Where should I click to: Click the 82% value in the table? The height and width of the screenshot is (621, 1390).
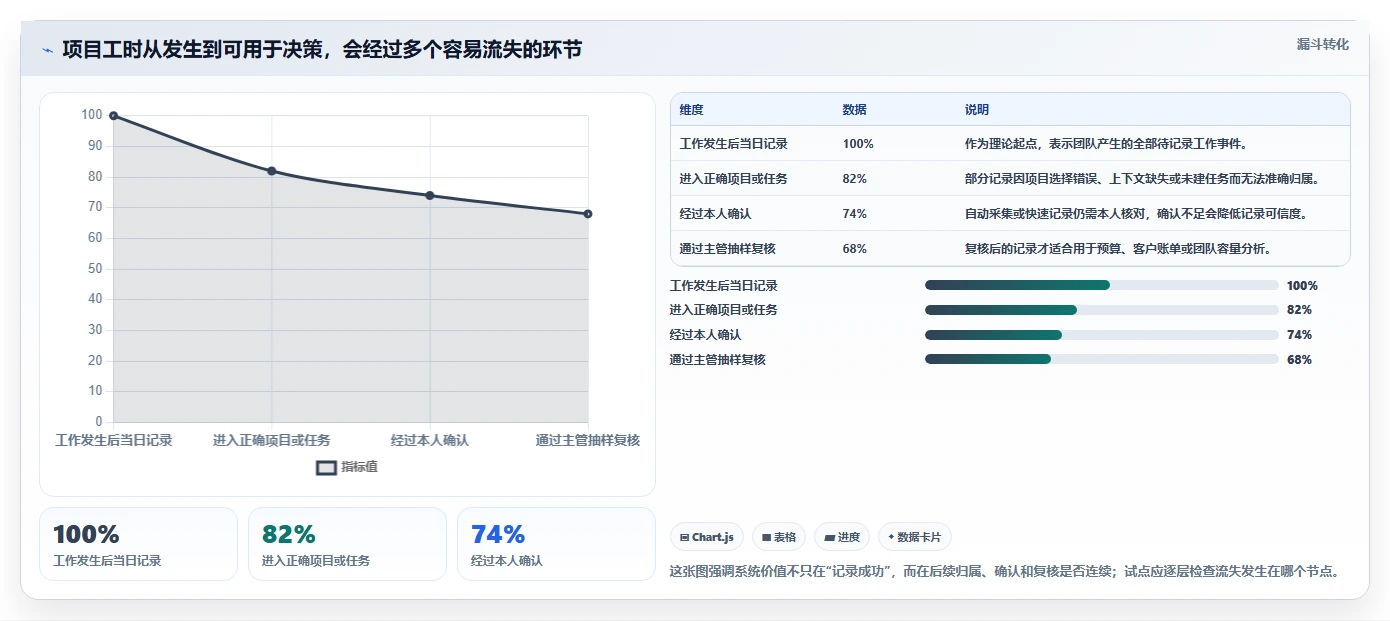(855, 179)
